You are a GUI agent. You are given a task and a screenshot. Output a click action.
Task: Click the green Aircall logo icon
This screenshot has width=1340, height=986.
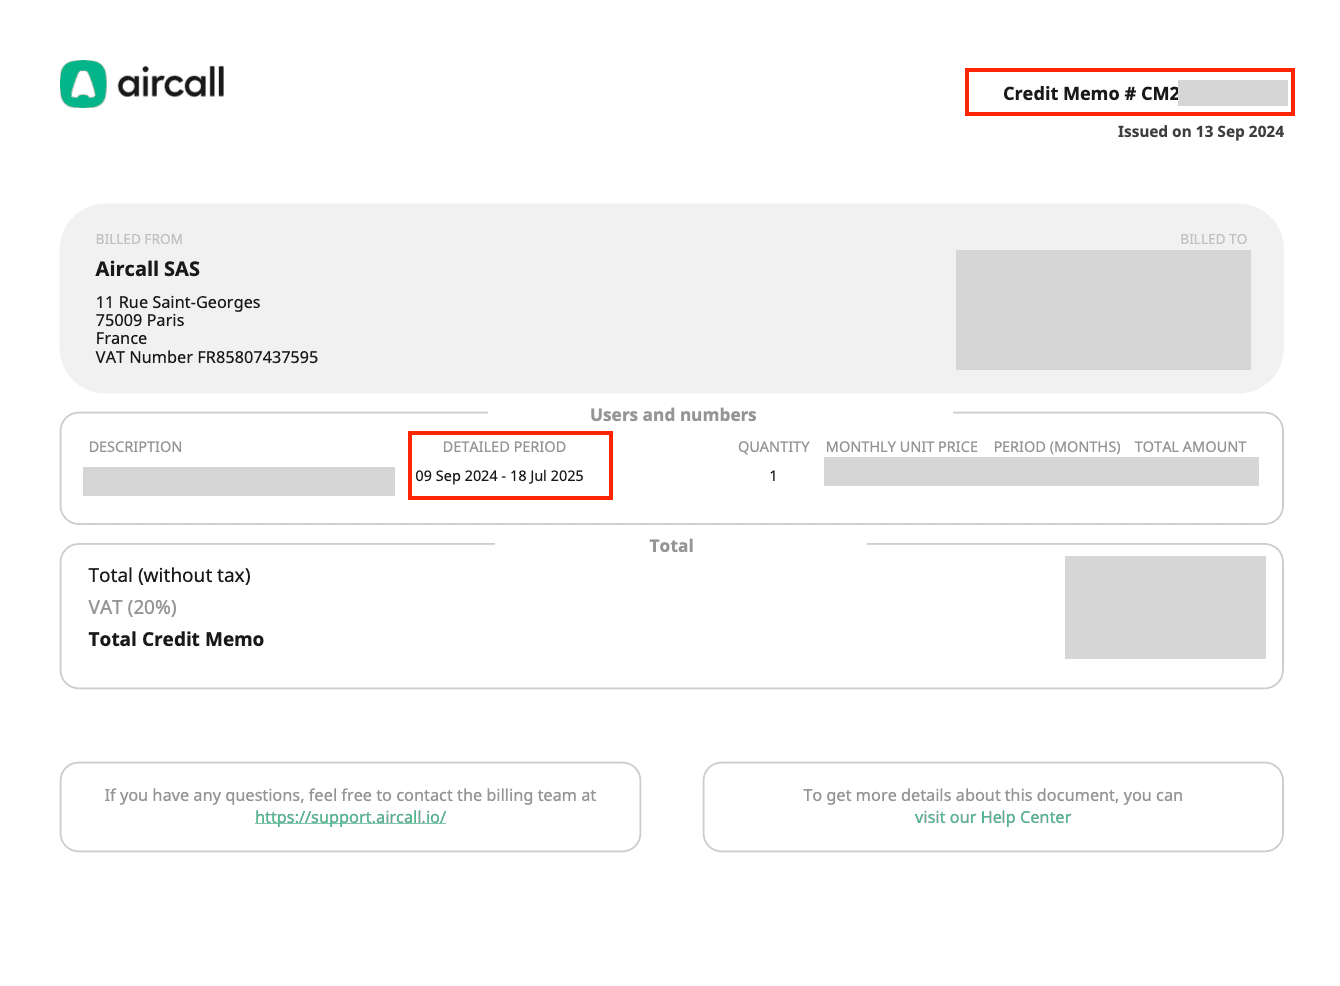(83, 84)
